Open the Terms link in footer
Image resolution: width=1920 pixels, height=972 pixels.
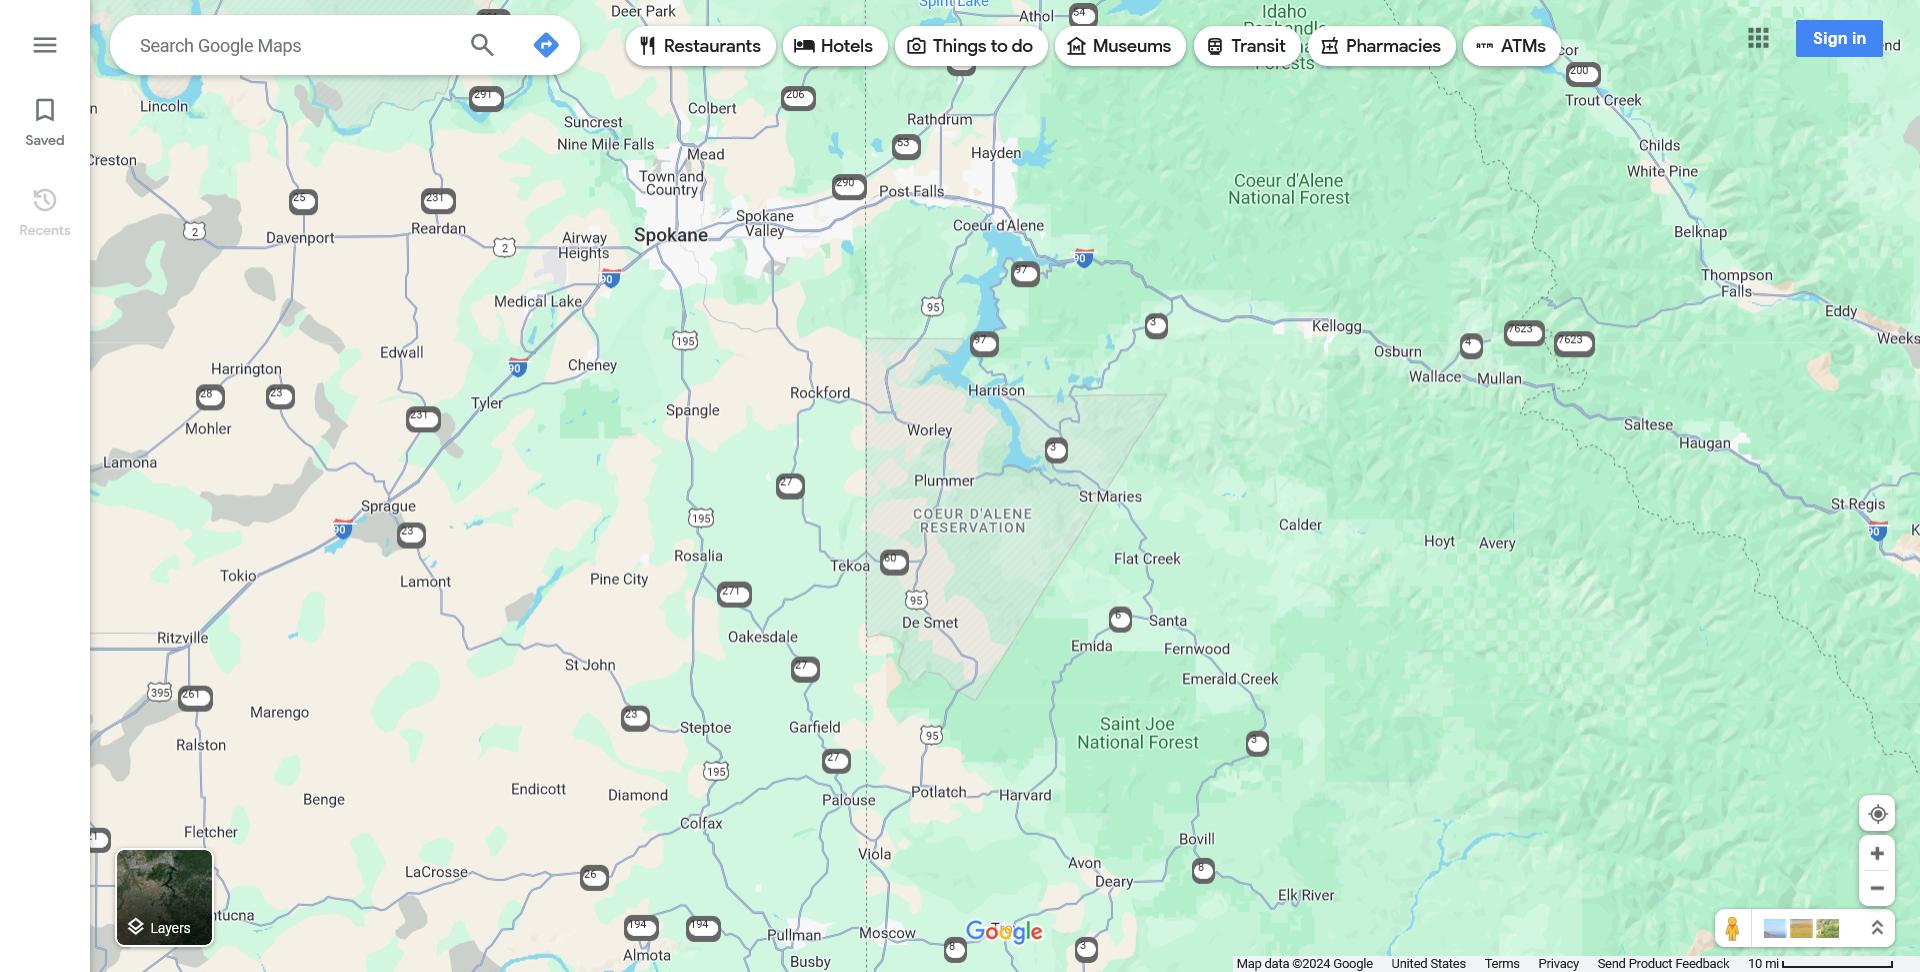(1501, 964)
